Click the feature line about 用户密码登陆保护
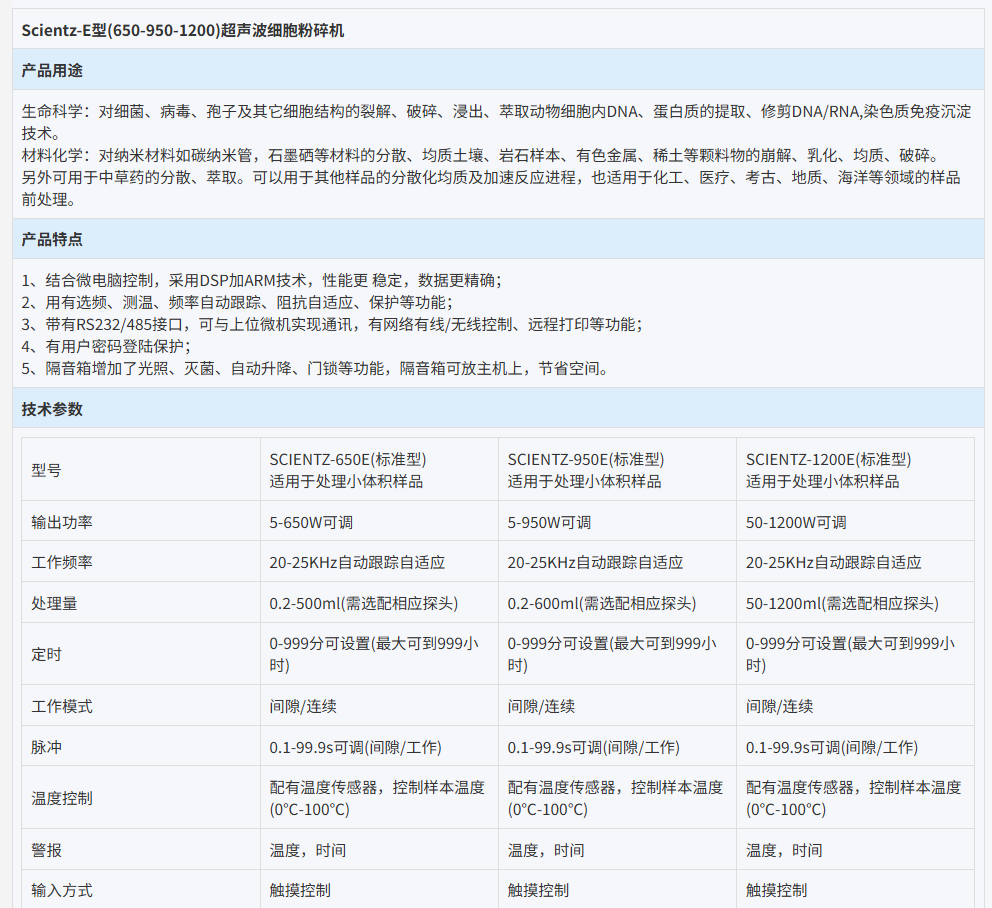992x908 pixels. point(106,346)
